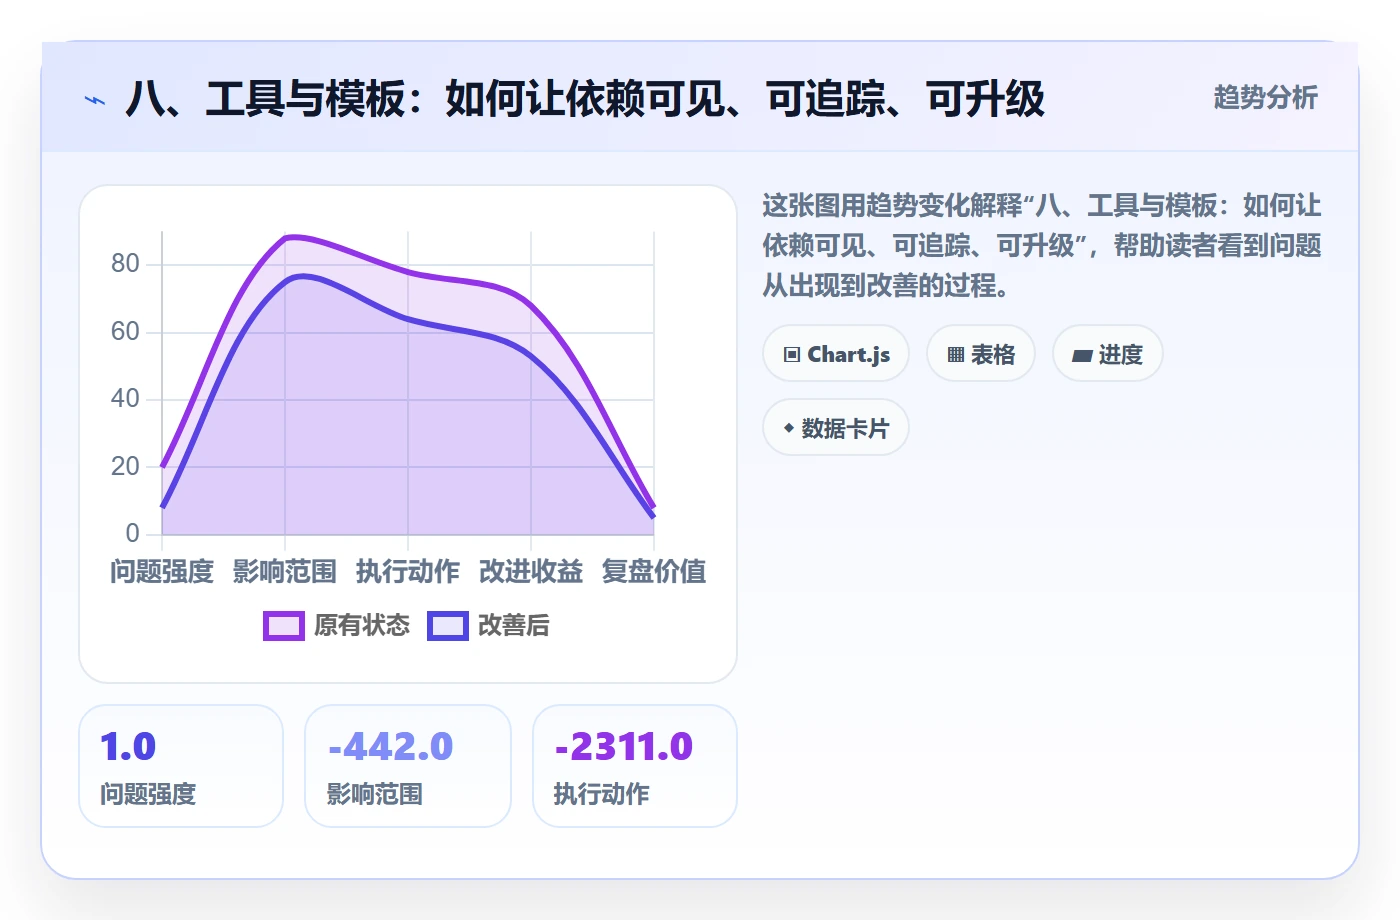The width and height of the screenshot is (1400, 920).
Task: Click the 趋势分析 label in the header
Action: pos(1265,98)
